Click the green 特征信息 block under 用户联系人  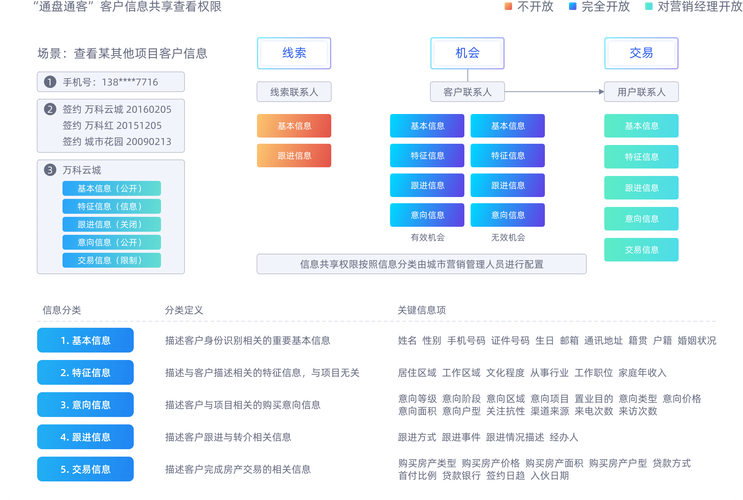(x=641, y=157)
